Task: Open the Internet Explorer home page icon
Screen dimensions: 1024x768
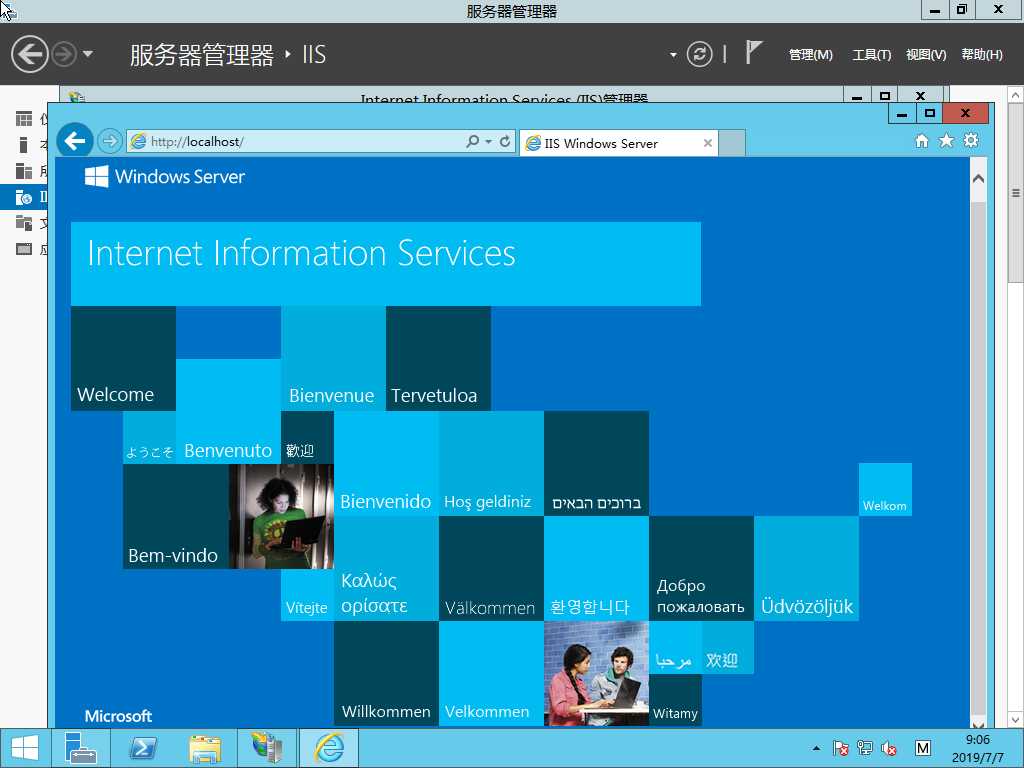Action: [921, 140]
